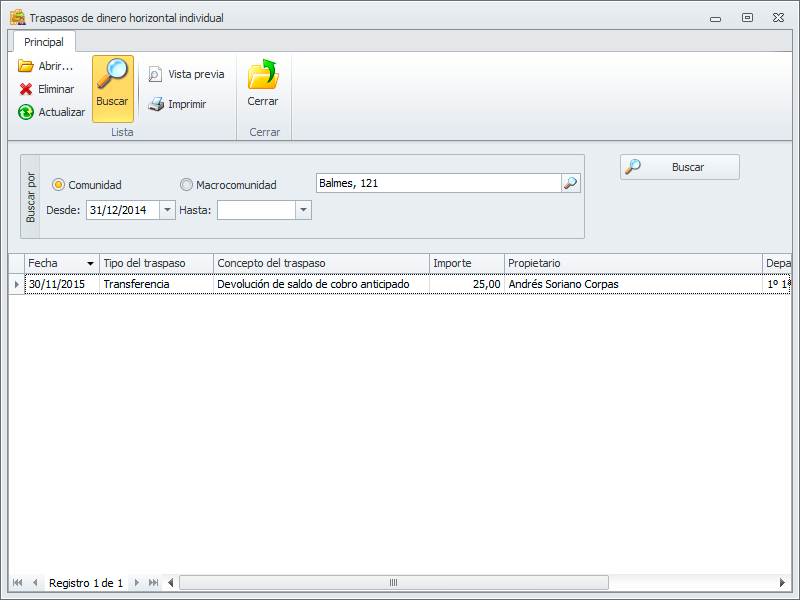Click the red Eliminar icon
This screenshot has height=600, width=800.
26,89
